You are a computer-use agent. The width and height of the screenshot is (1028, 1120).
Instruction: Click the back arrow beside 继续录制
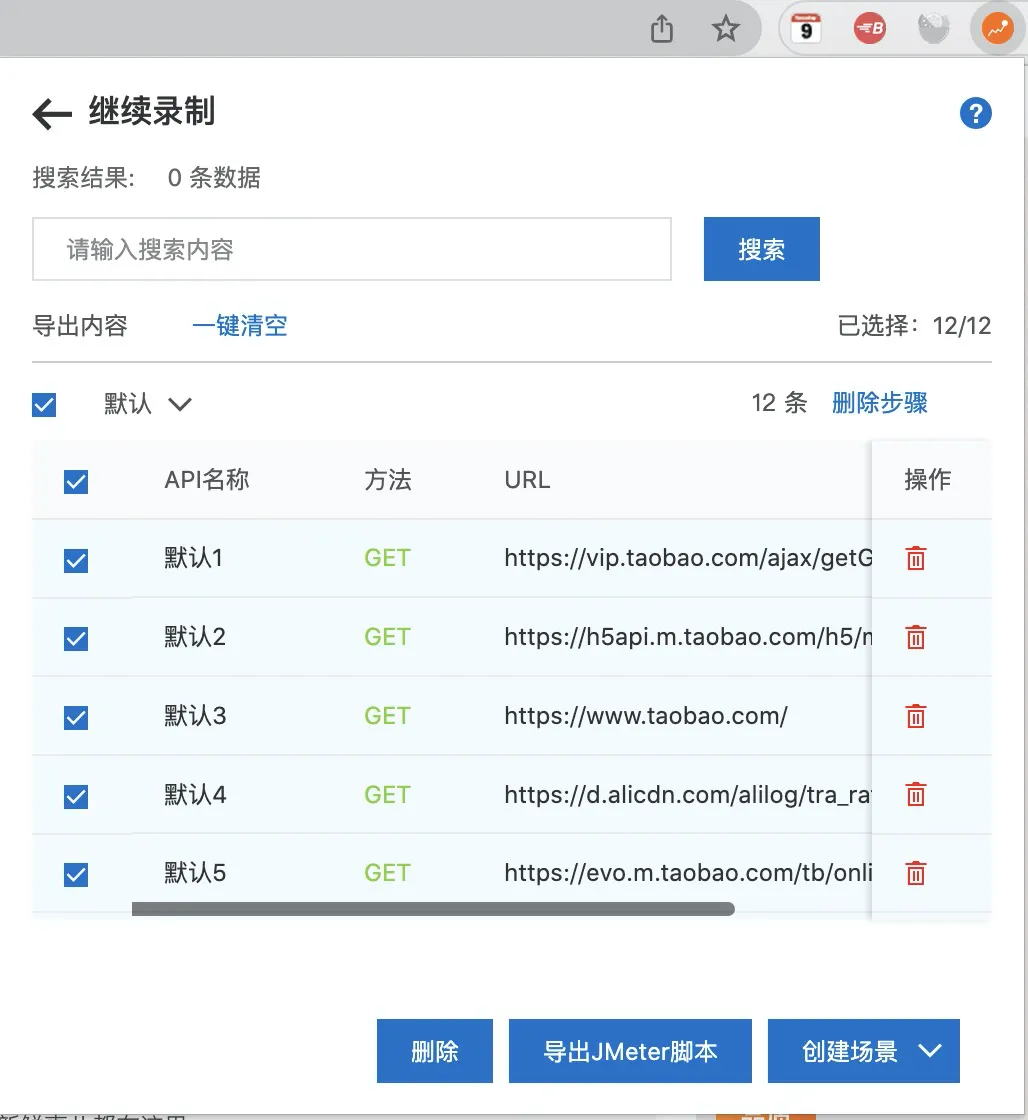pos(52,114)
